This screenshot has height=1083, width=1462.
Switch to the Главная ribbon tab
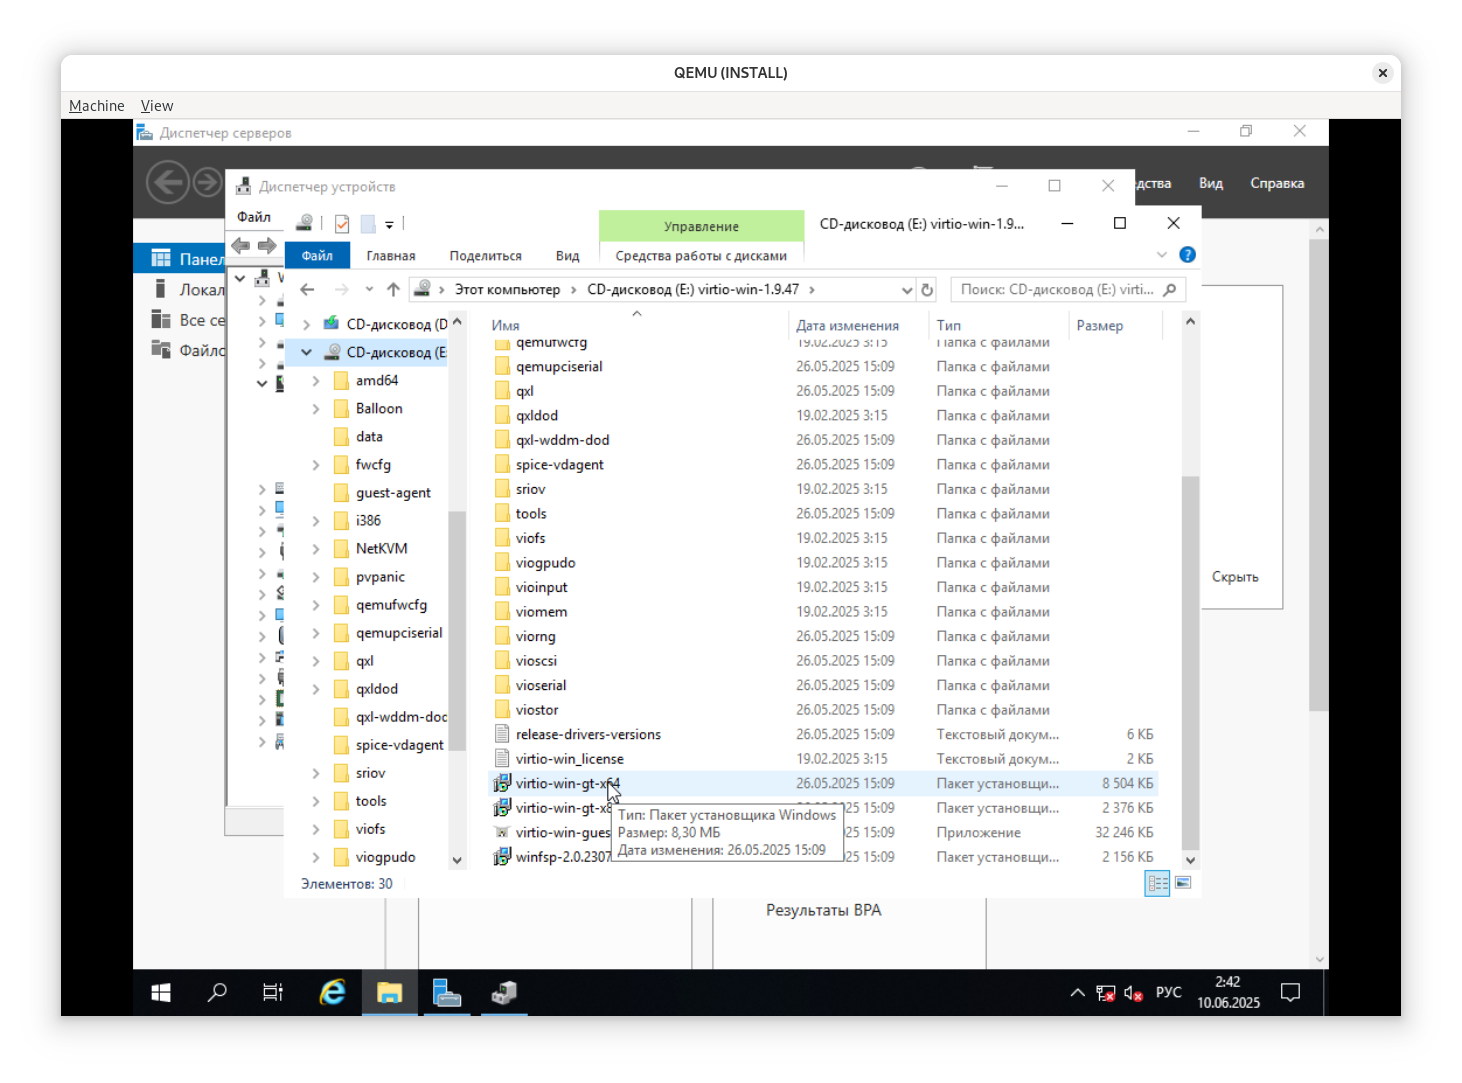click(391, 256)
